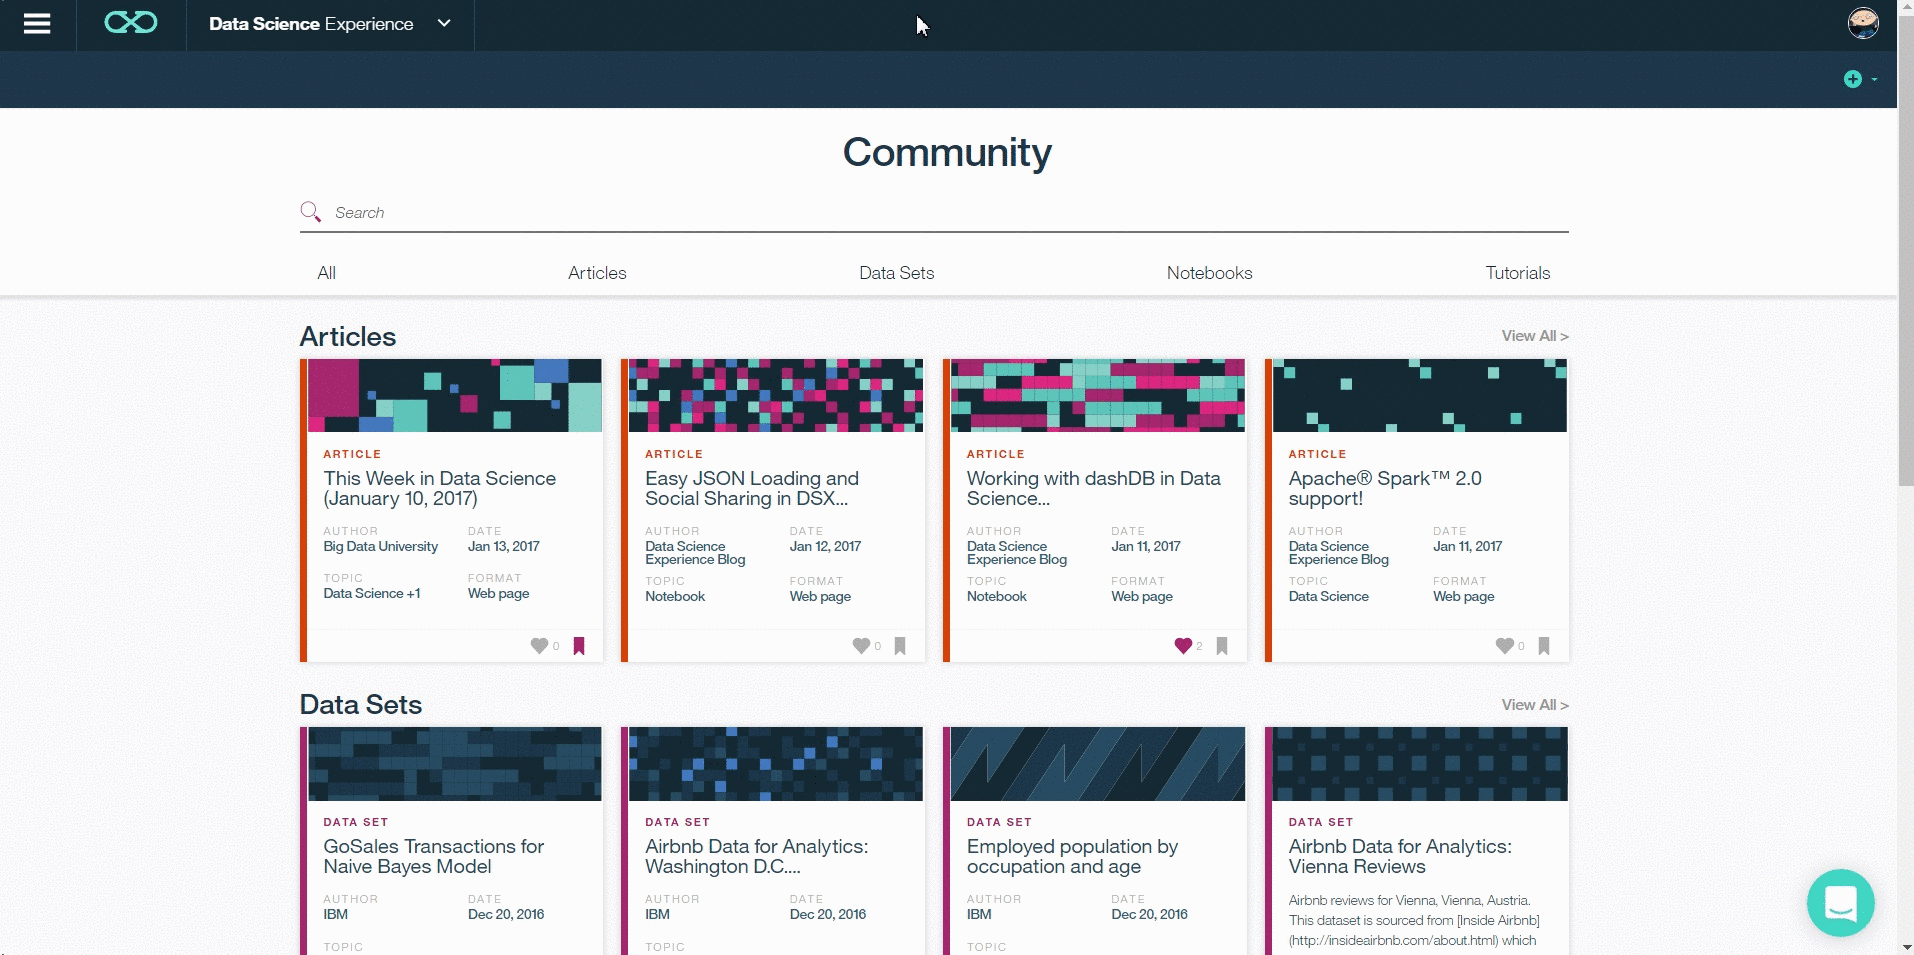Click the Data Science Experience infinity logo

click(x=131, y=23)
